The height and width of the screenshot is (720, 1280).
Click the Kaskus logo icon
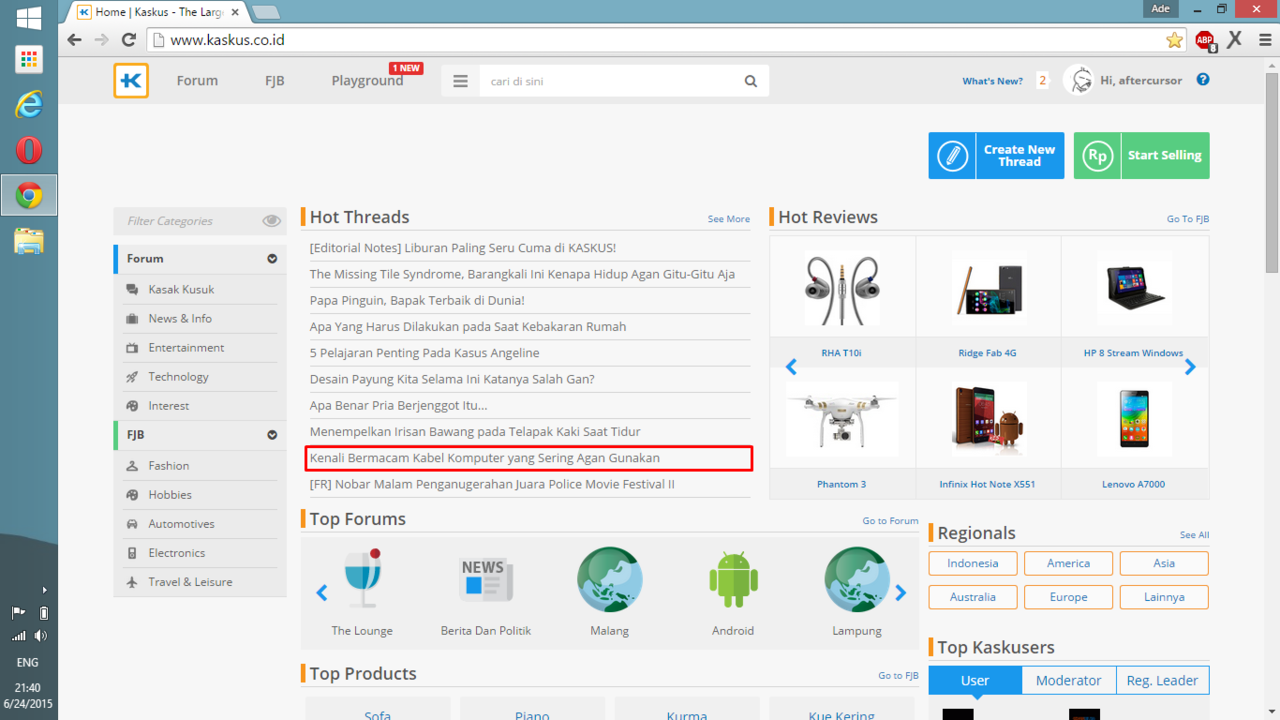pyautogui.click(x=131, y=81)
